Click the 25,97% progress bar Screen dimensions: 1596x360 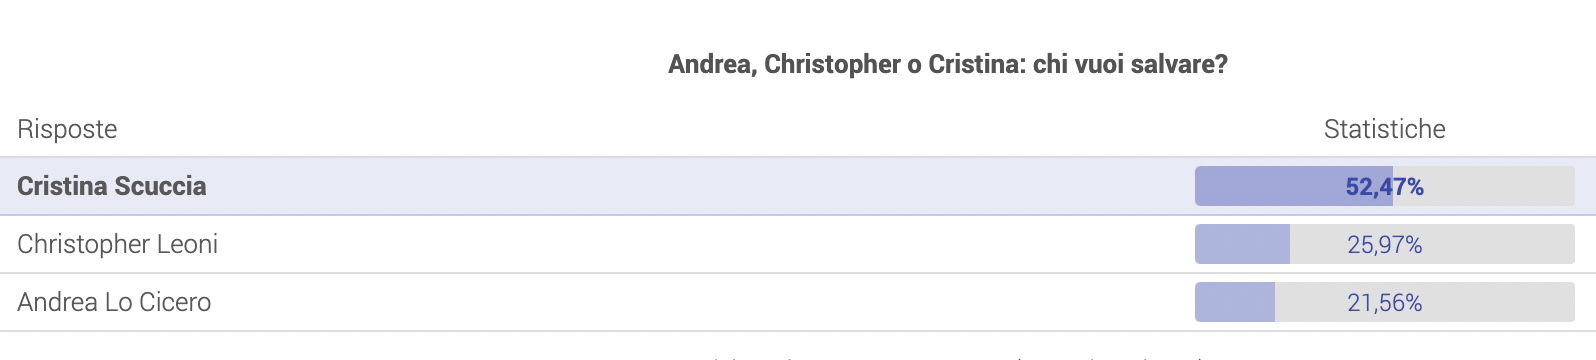1385,244
